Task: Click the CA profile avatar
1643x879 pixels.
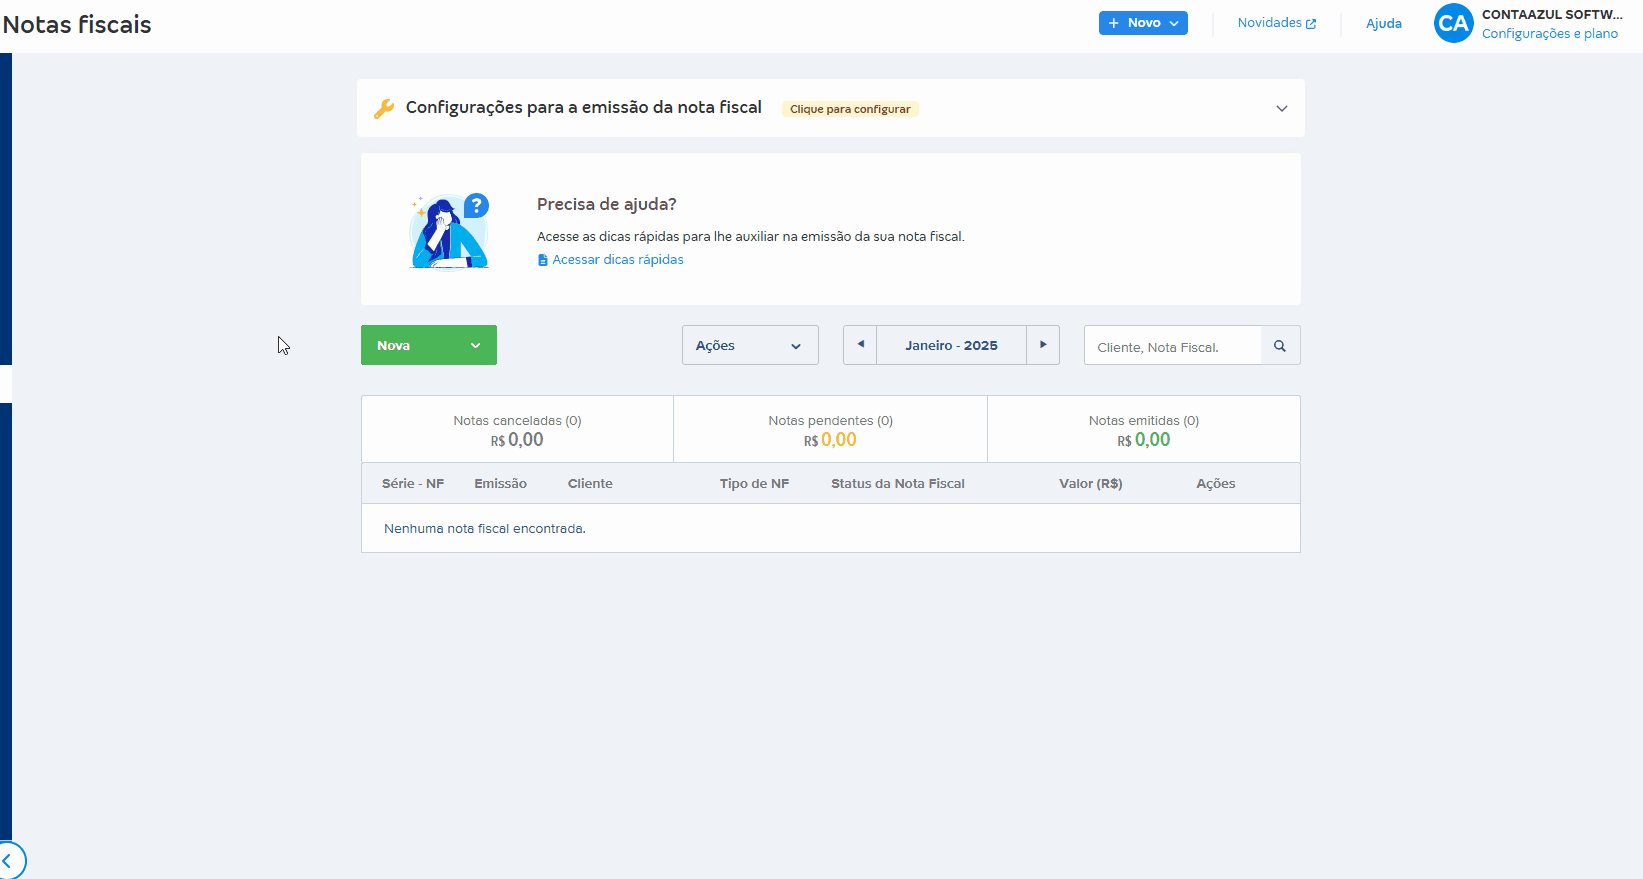Action: [x=1453, y=24]
